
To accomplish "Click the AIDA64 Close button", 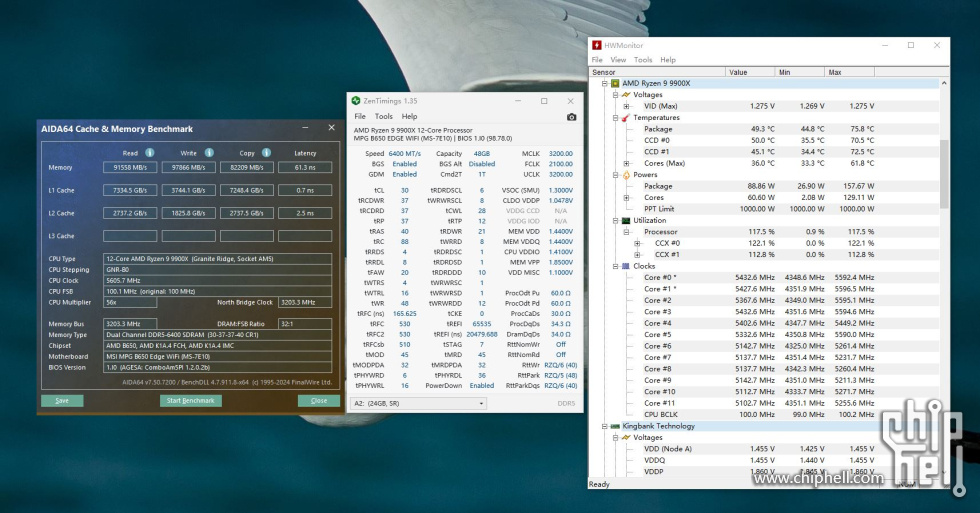I will [x=319, y=401].
